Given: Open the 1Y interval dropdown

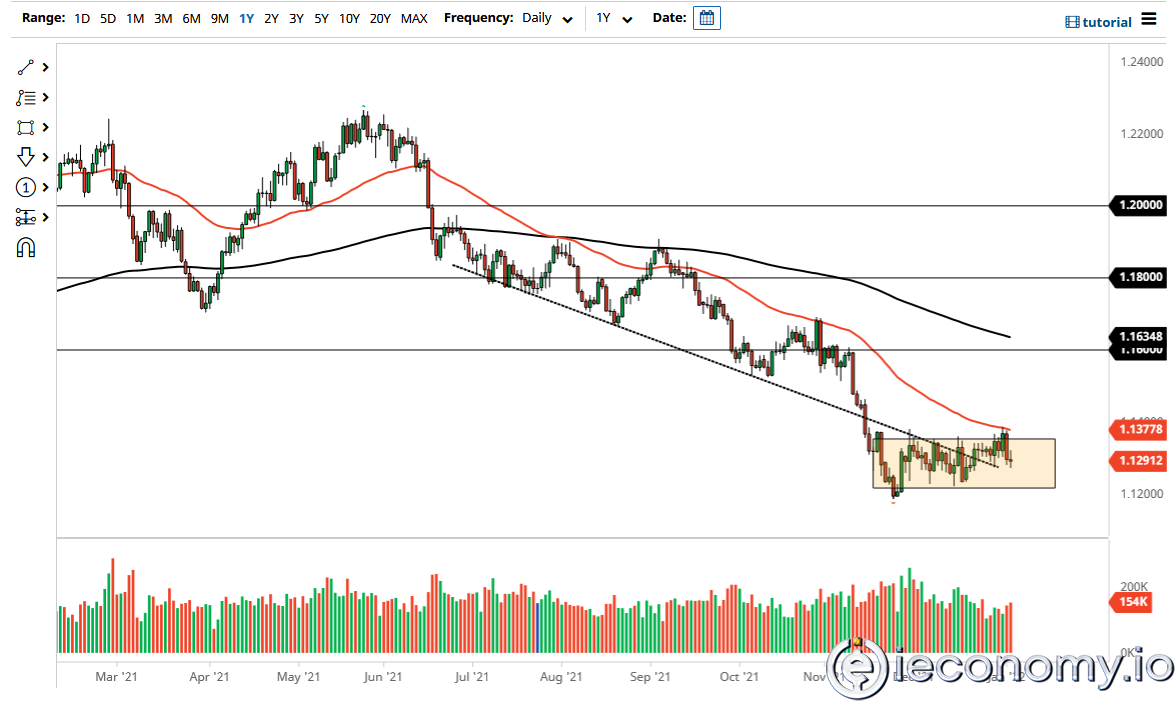Looking at the screenshot, I should [613, 18].
